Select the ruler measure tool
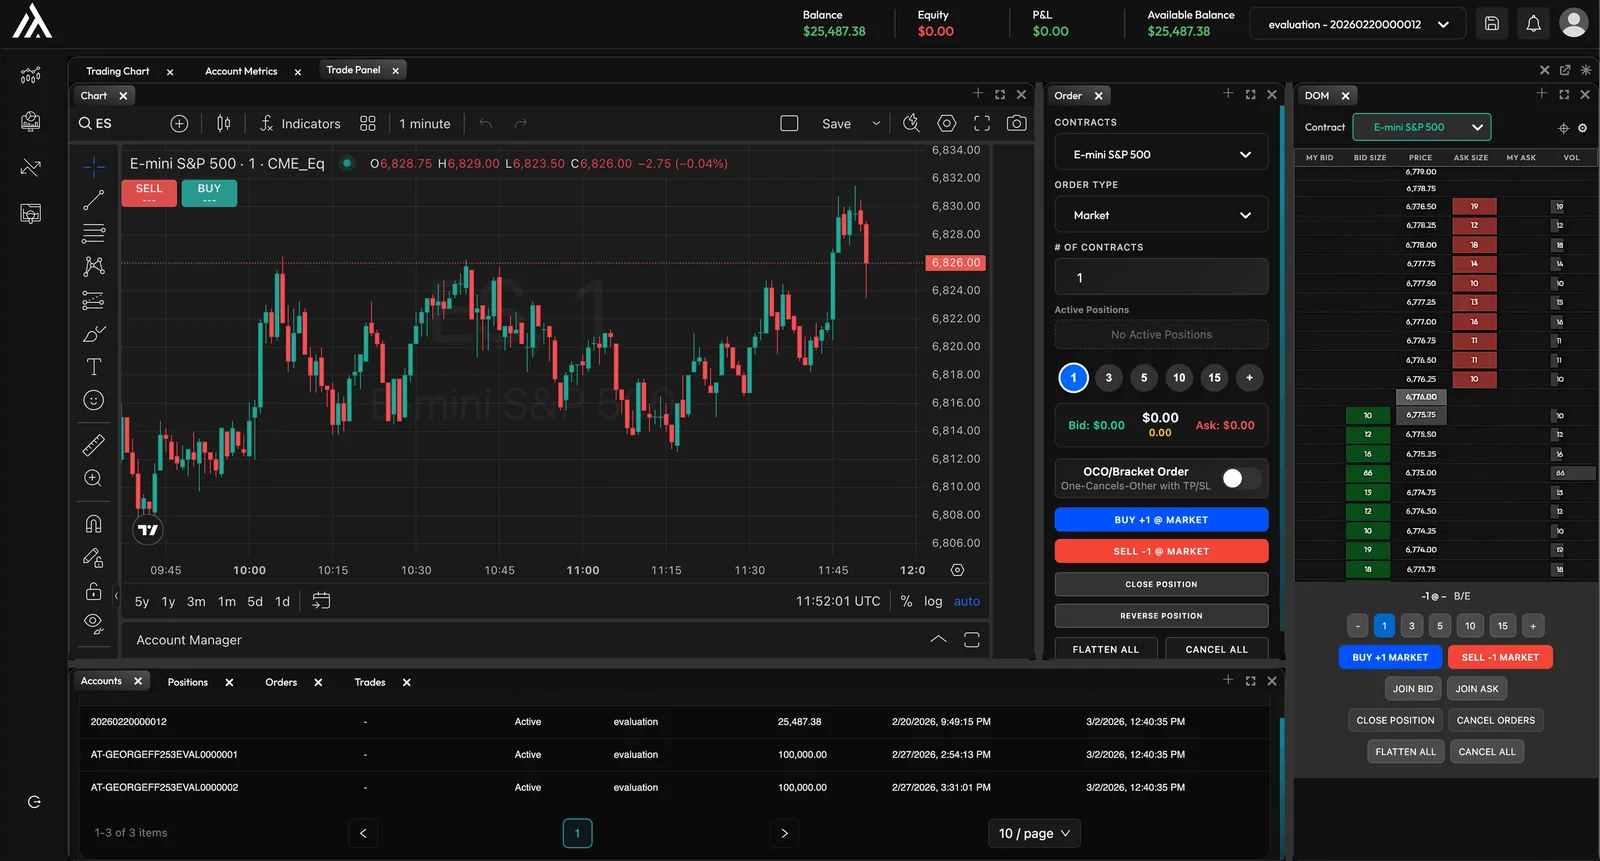The width and height of the screenshot is (1600, 861). (94, 445)
